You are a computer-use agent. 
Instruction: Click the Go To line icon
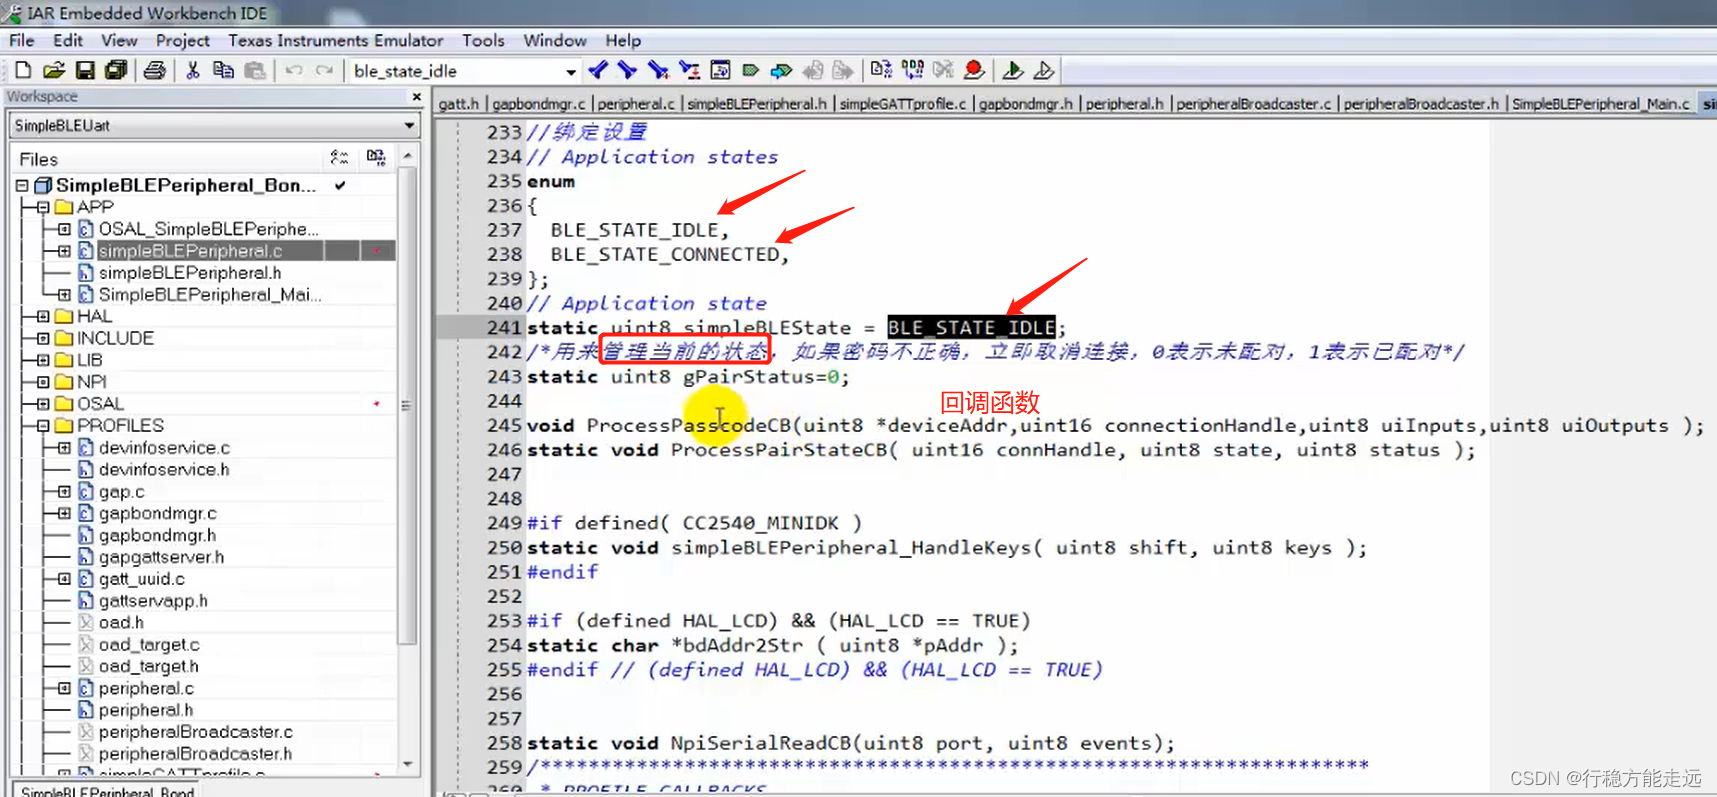(720, 70)
